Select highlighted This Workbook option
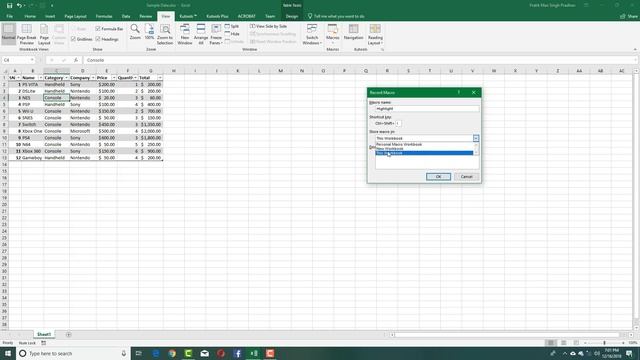The width and height of the screenshot is (640, 360). pos(424,153)
